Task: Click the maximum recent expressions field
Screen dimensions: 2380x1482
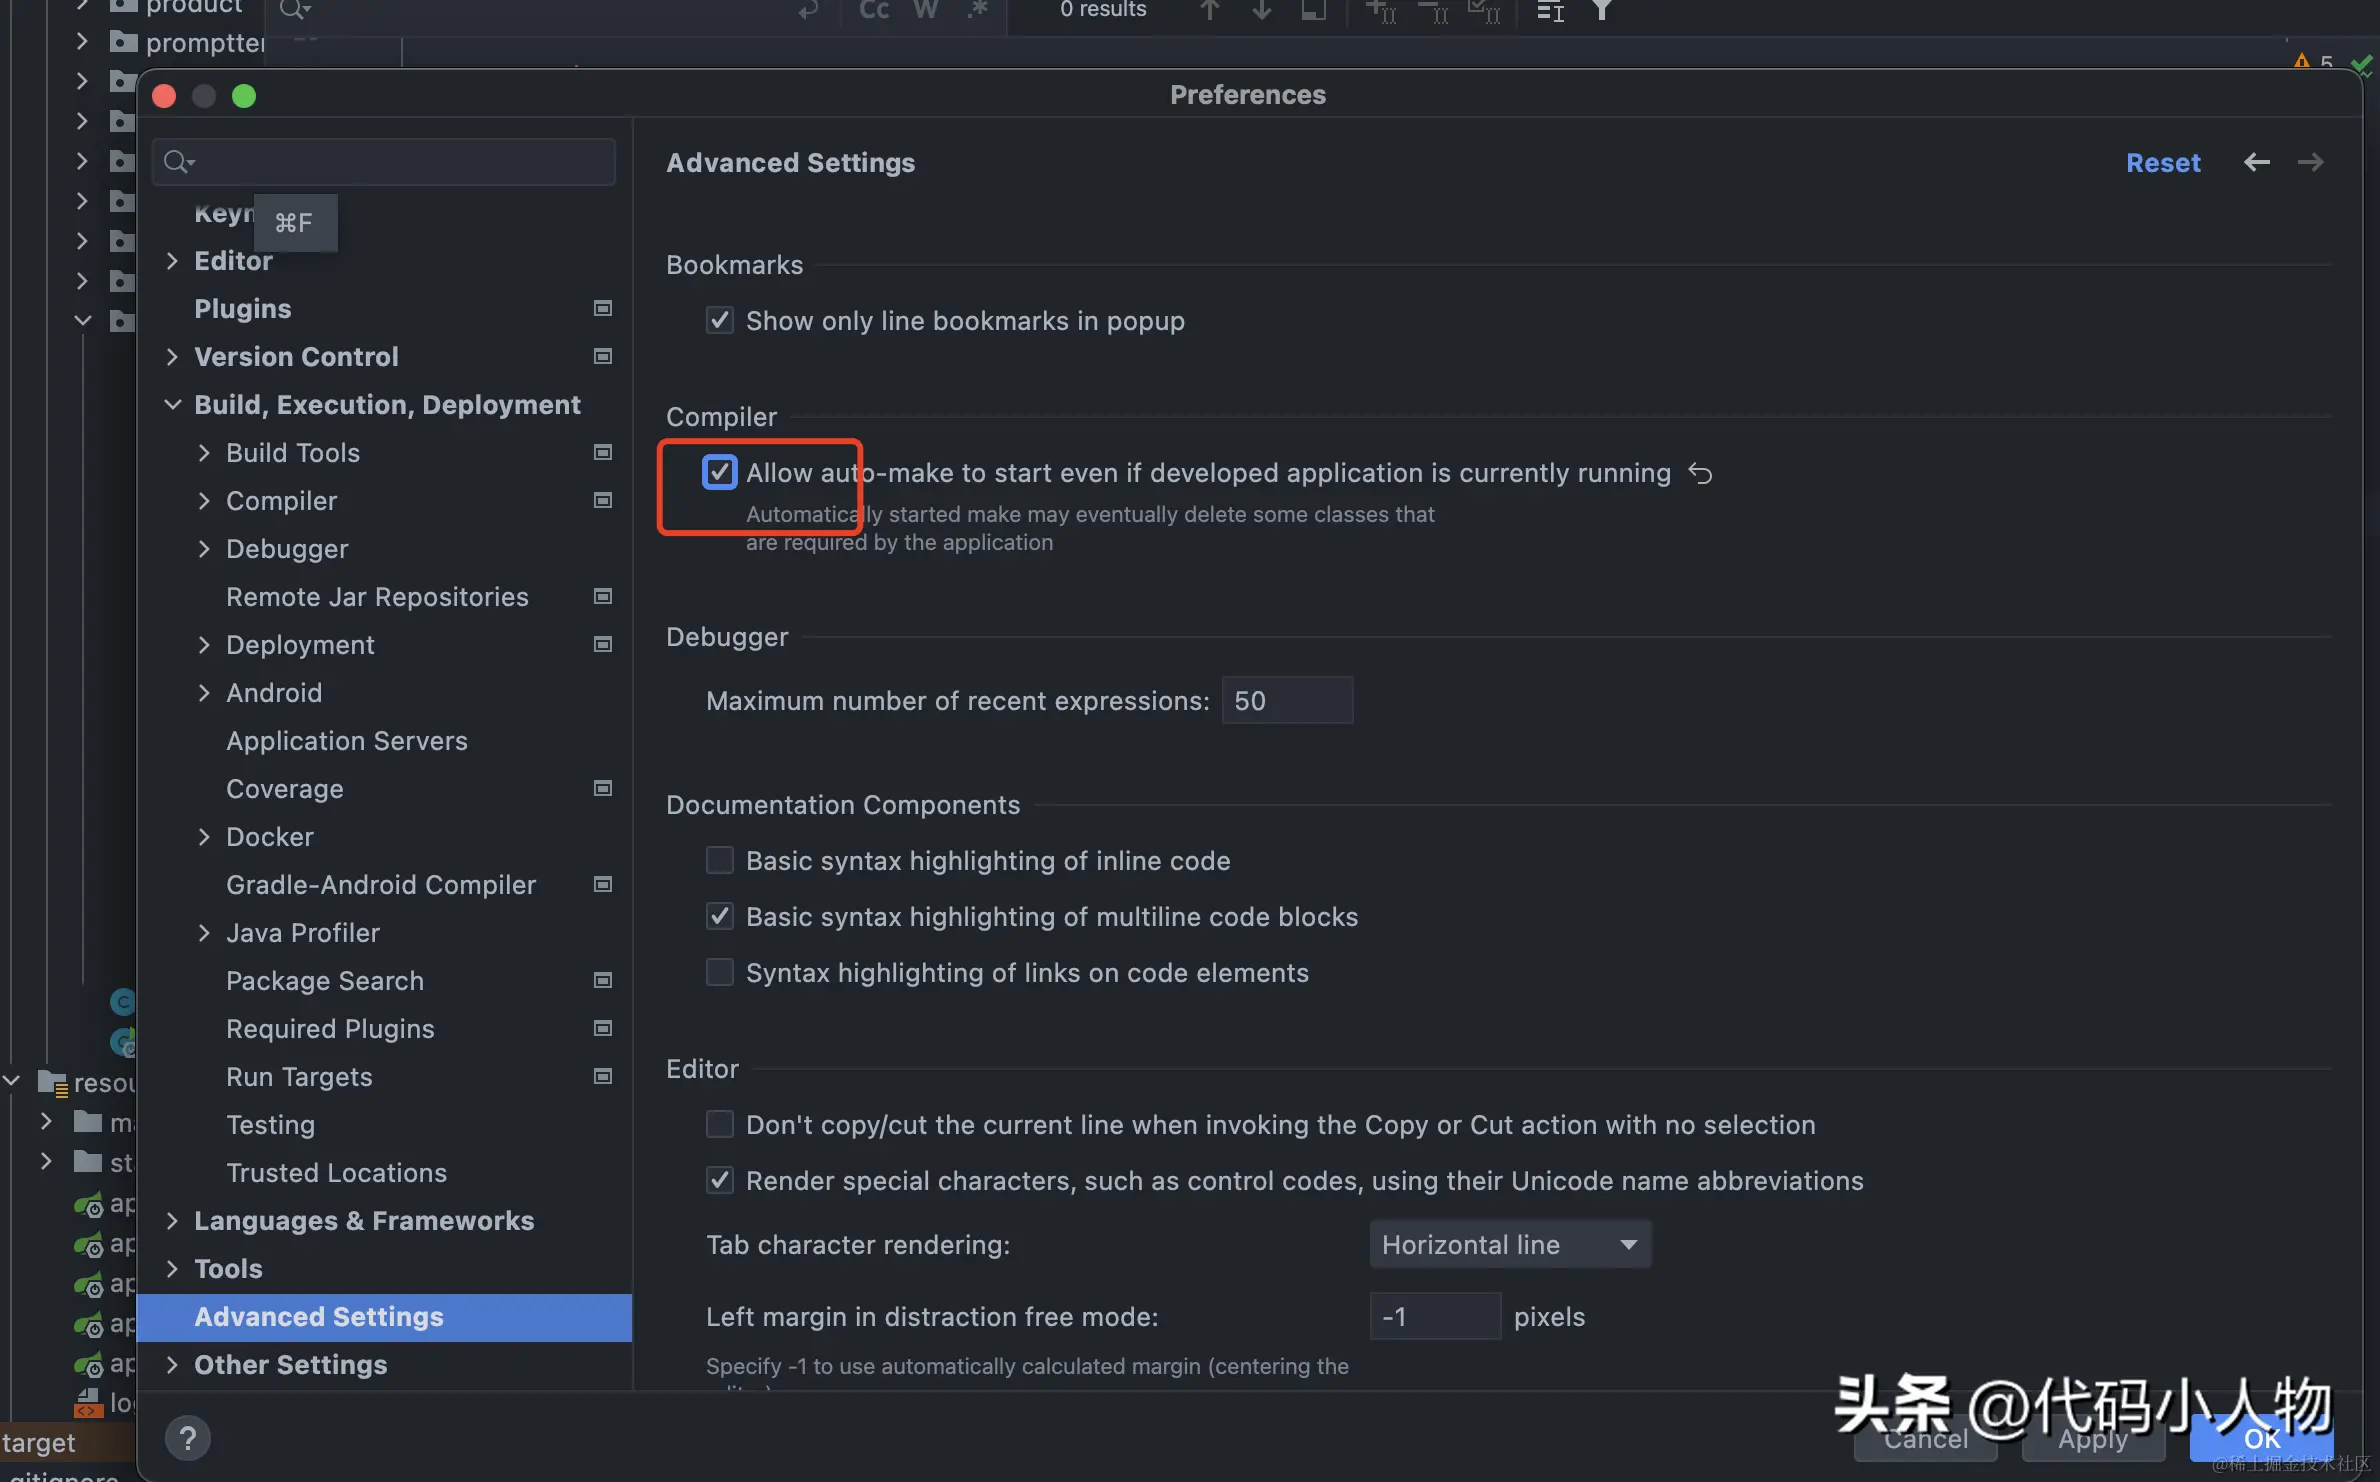Action: pyautogui.click(x=1286, y=700)
